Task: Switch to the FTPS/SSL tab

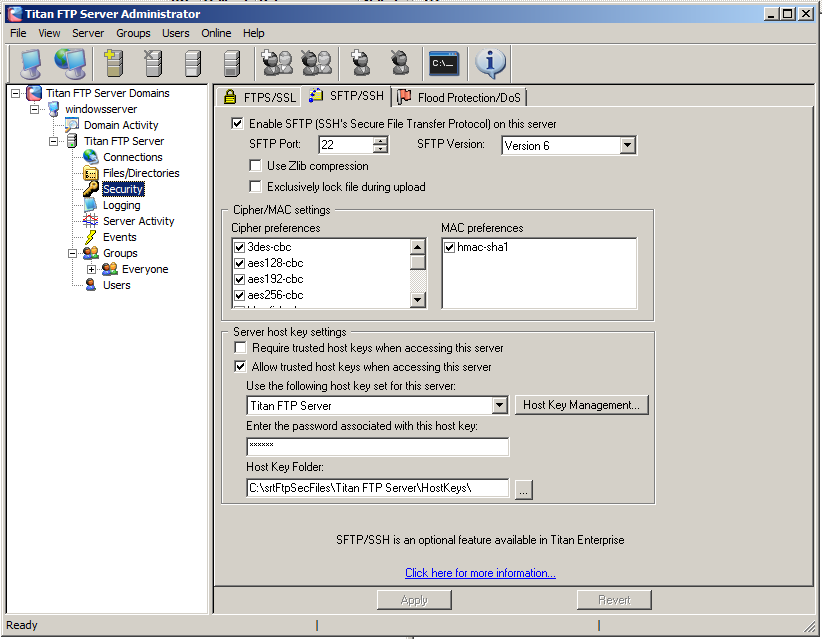Action: click(259, 97)
